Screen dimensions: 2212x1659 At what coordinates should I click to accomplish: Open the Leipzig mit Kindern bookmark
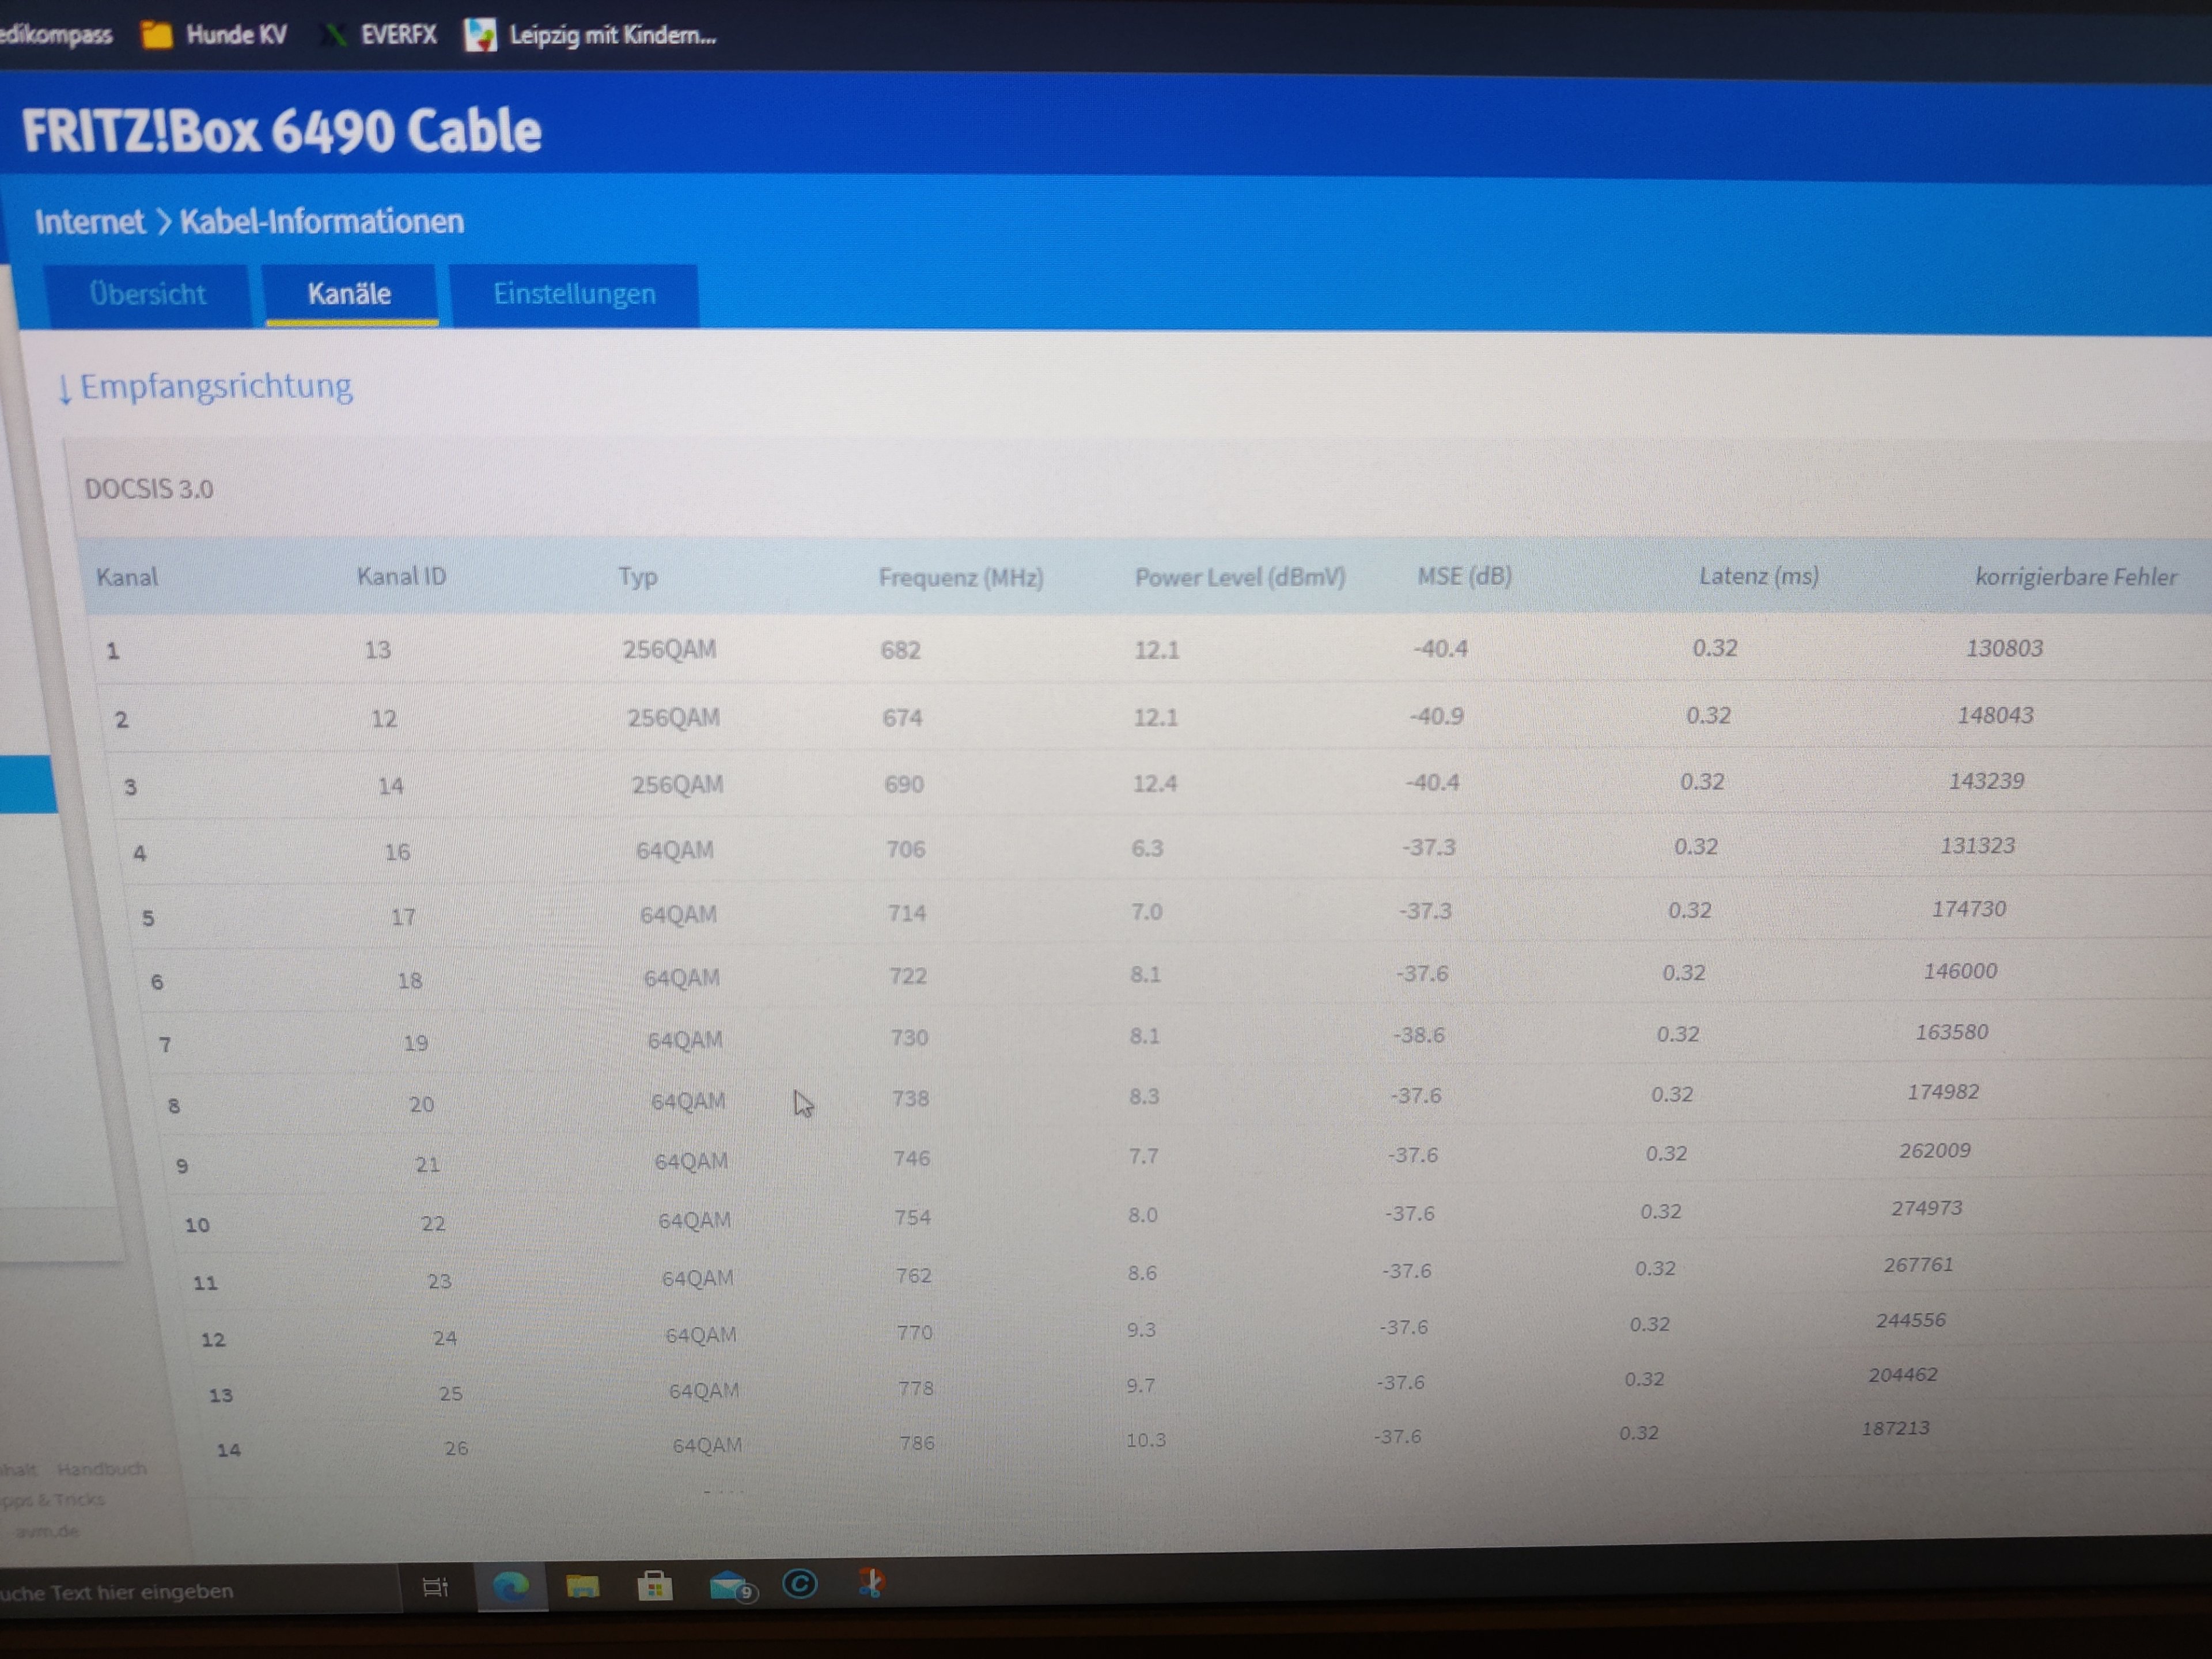(592, 35)
